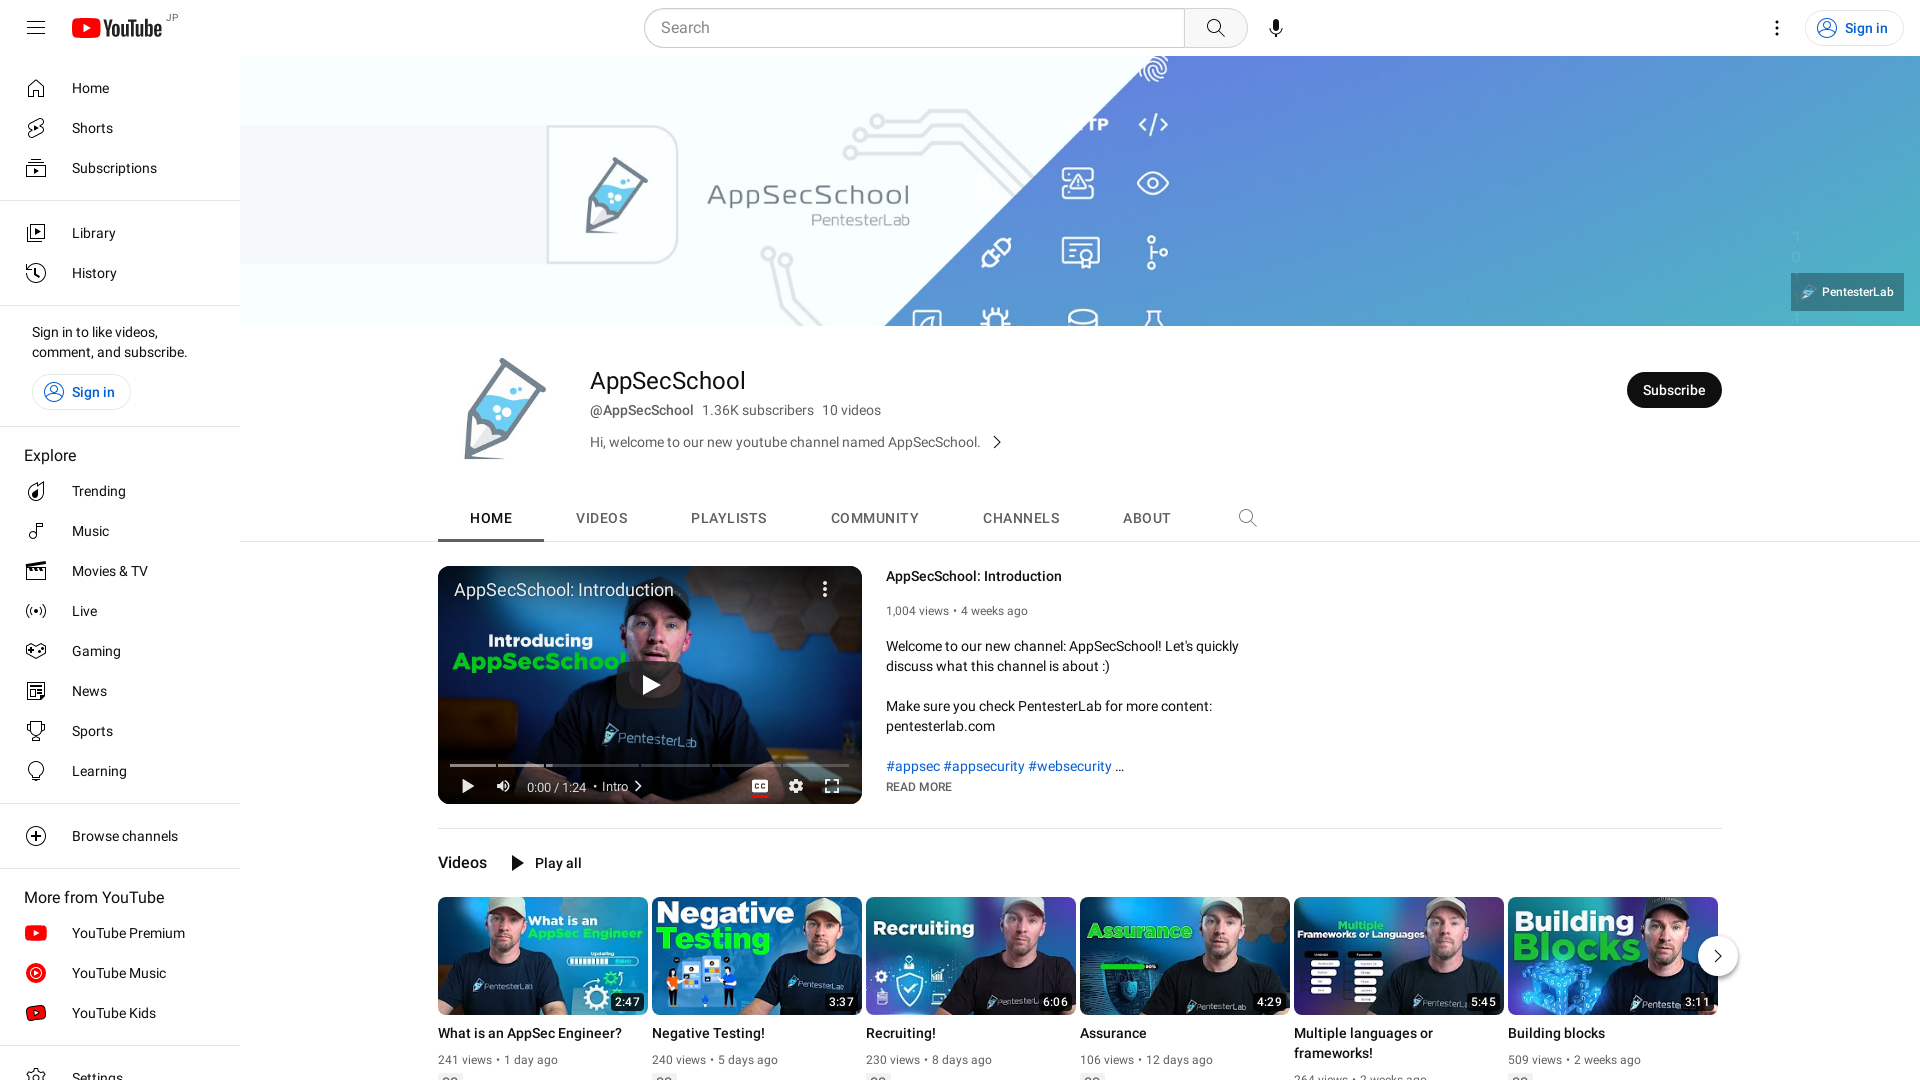
Task: Mute the video player volume
Action: (503, 786)
